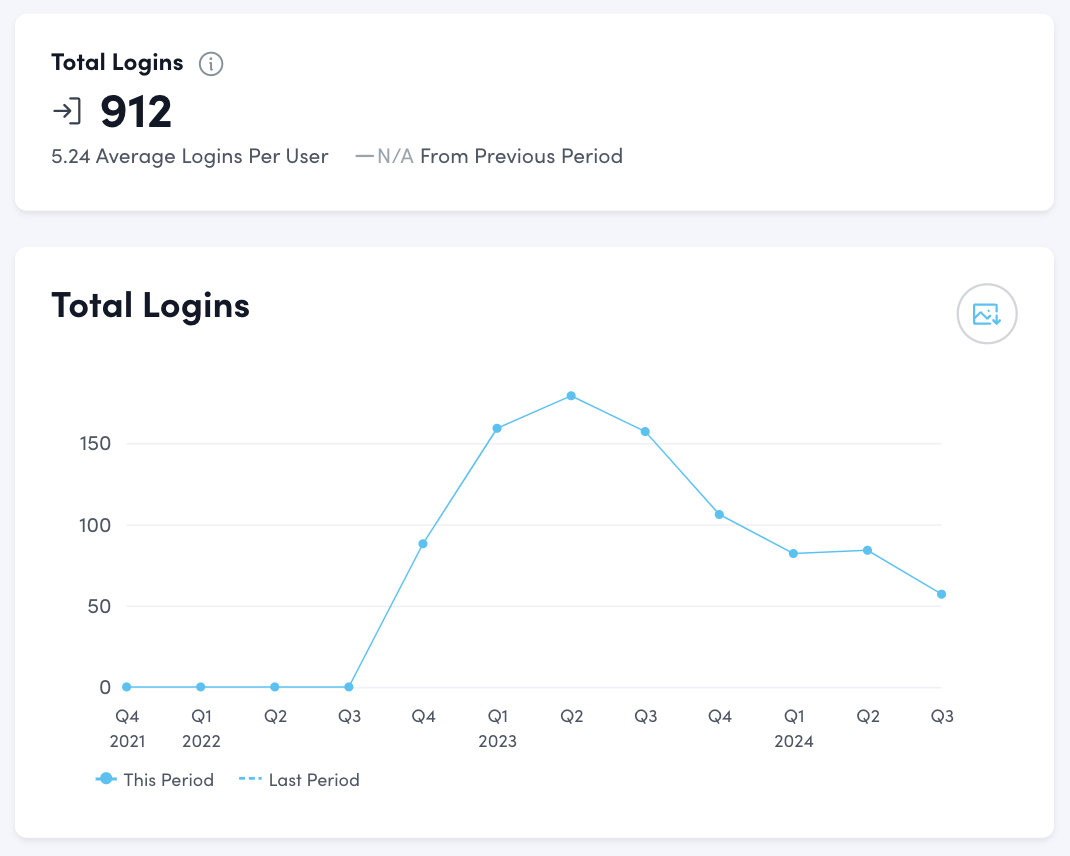
Task: Toggle the Last Period legend item
Action: [x=300, y=780]
